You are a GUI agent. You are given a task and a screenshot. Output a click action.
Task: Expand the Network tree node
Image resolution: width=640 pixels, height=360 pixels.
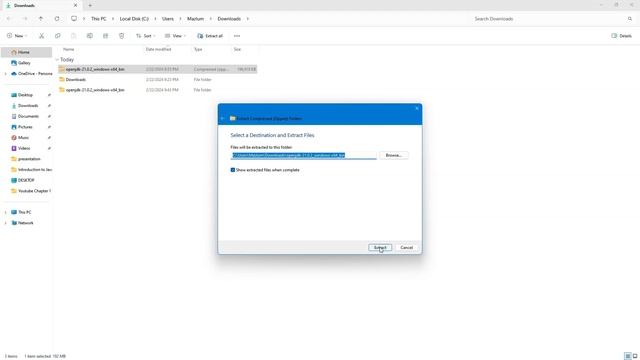point(6,223)
